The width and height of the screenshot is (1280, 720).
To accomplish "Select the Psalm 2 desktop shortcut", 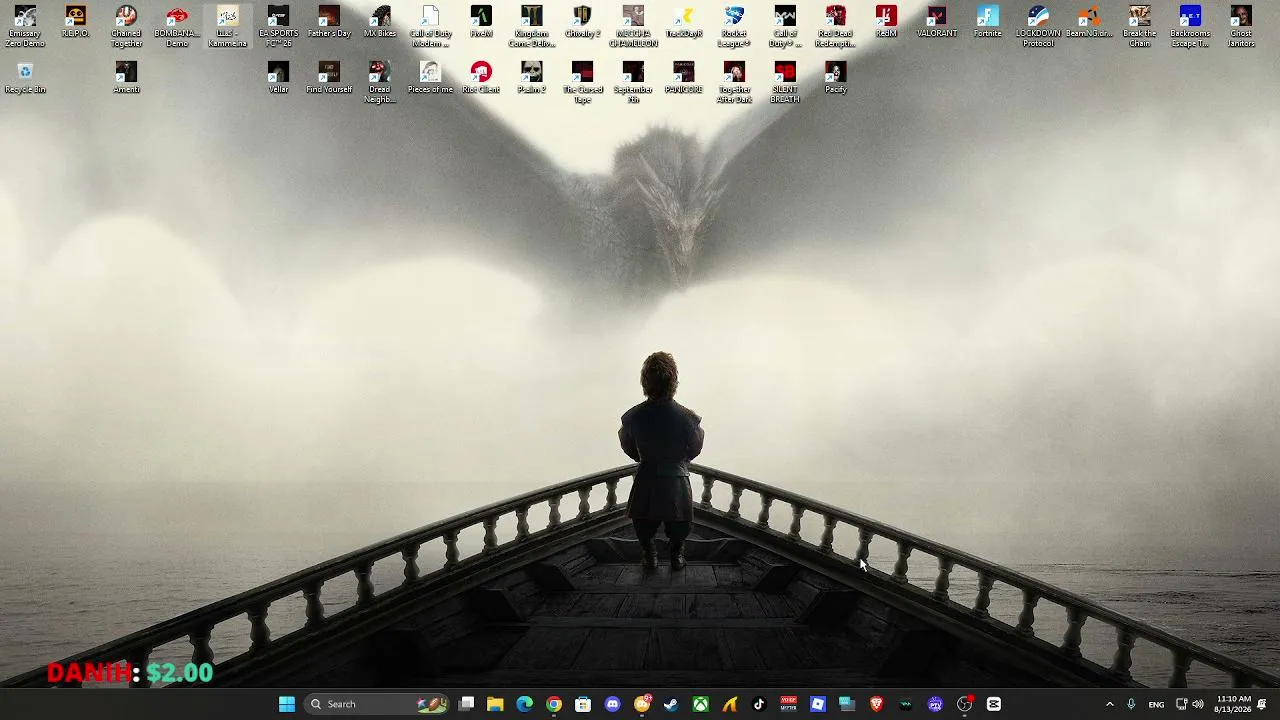I will (x=532, y=78).
